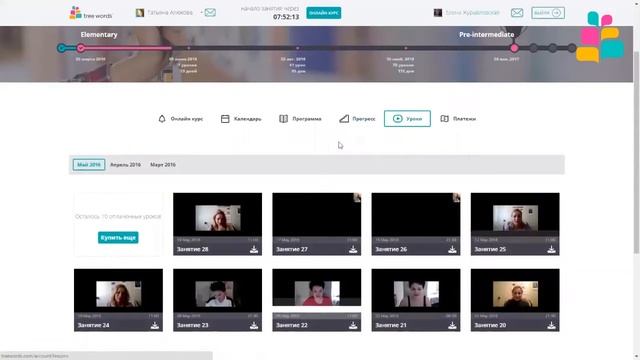Click Елена teacher avatar
Screen dimensions: 640x360
(438, 13)
